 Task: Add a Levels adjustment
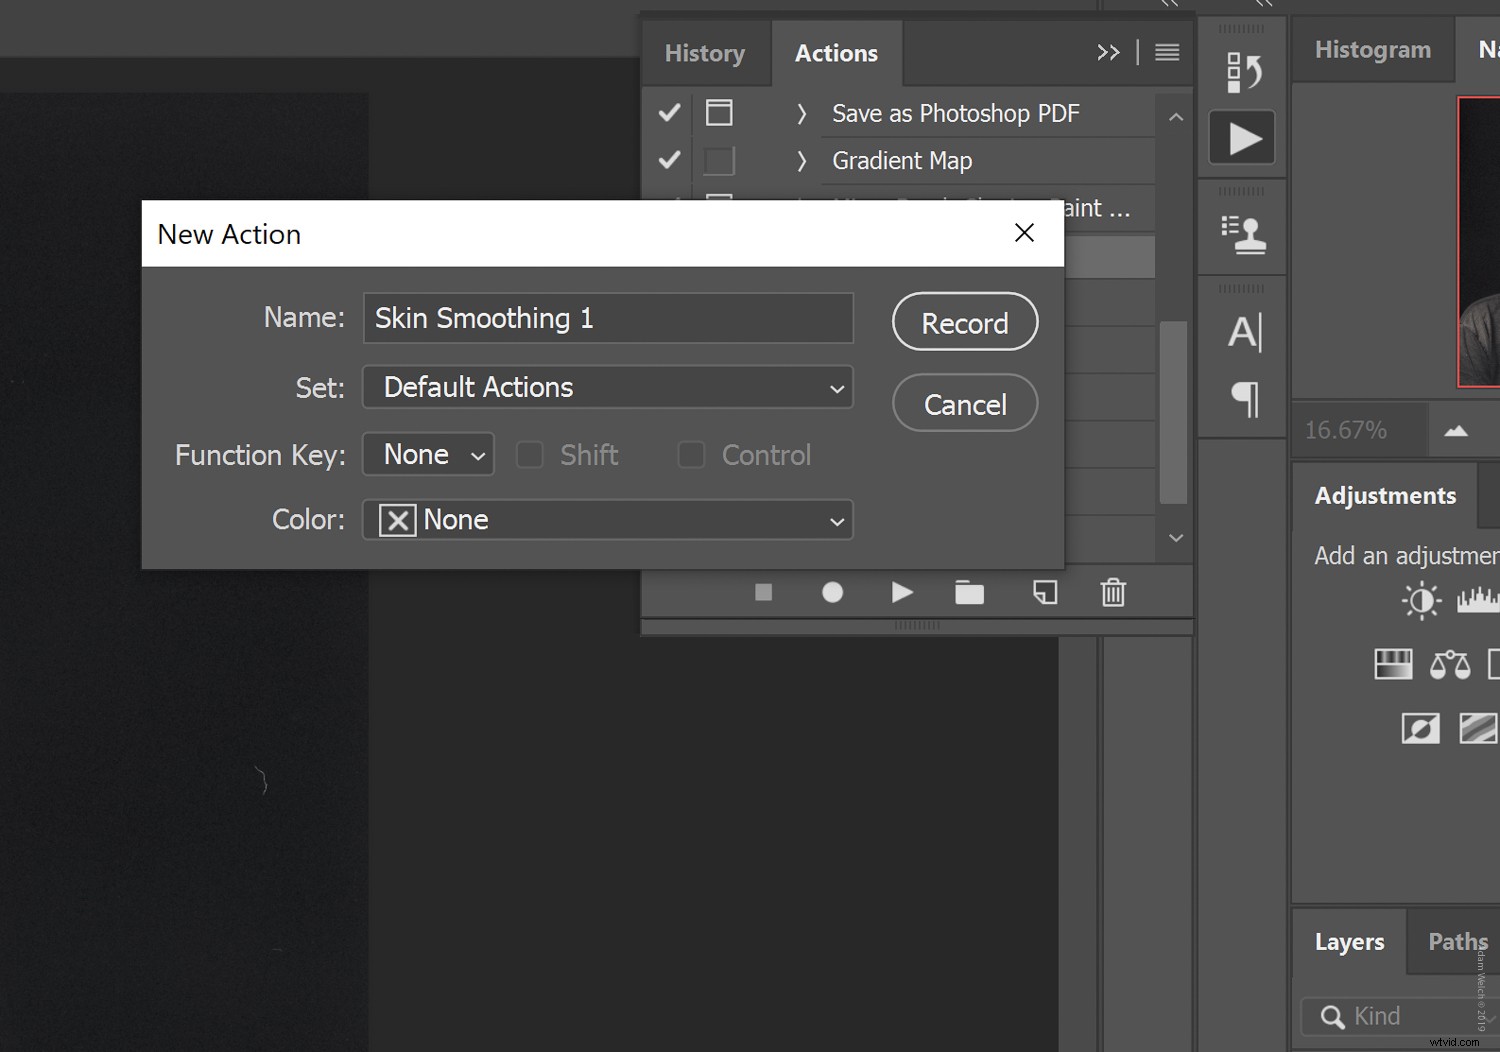[x=1478, y=599]
